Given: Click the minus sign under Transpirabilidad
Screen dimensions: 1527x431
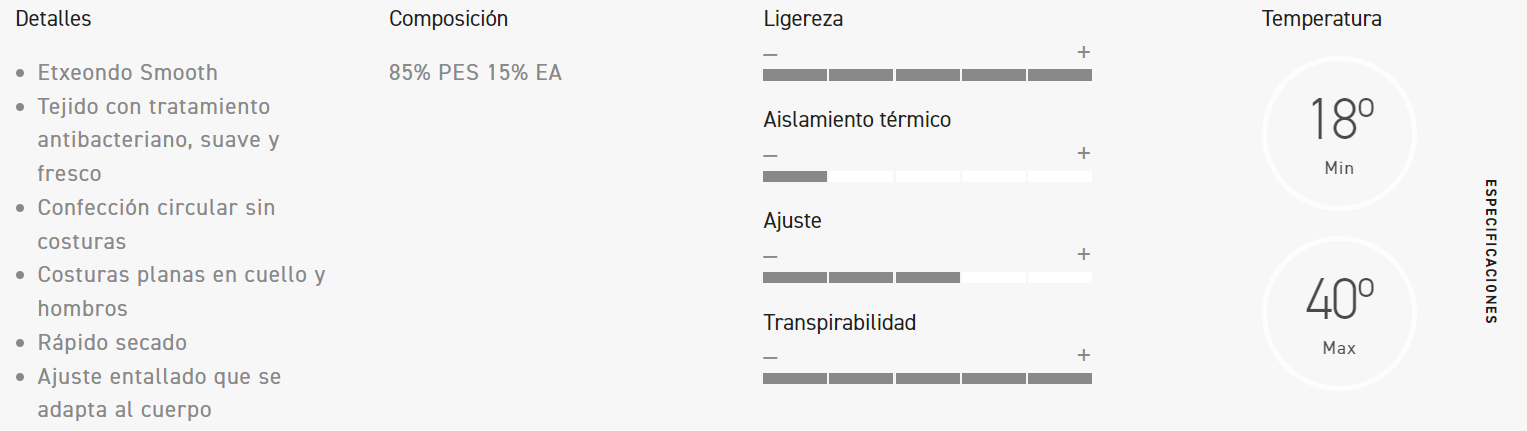Looking at the screenshot, I should pos(770,357).
